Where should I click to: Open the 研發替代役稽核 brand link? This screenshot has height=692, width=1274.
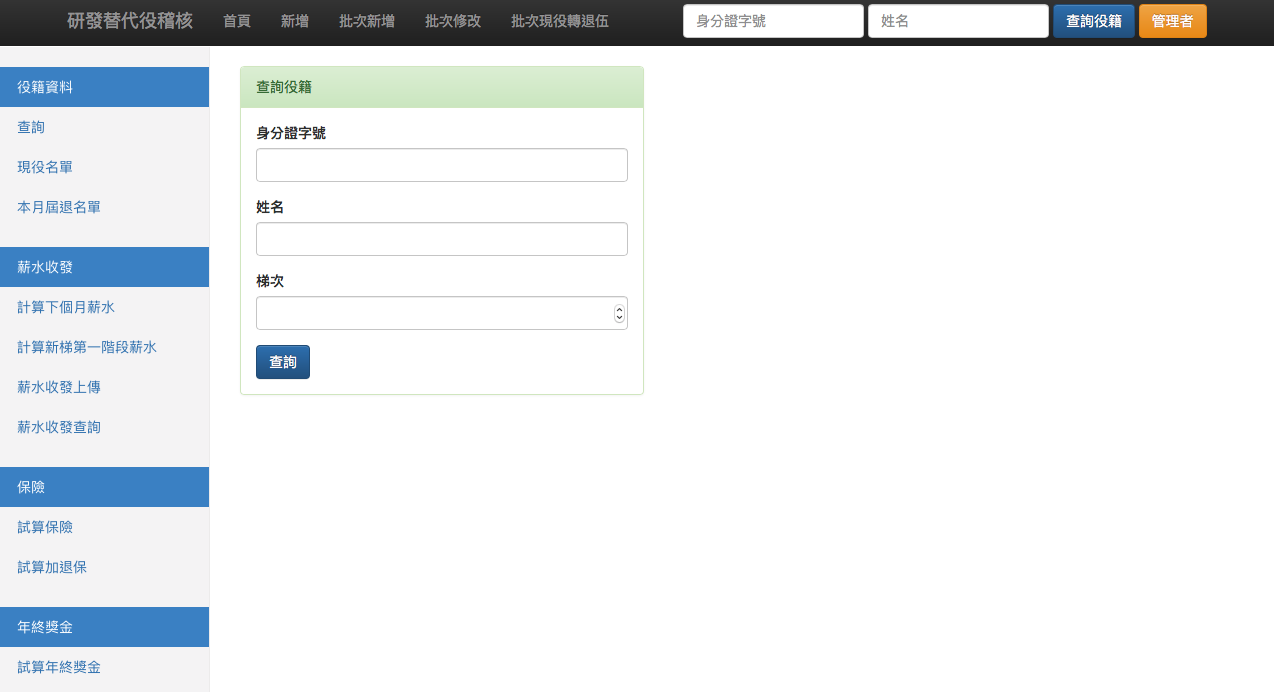[x=130, y=21]
